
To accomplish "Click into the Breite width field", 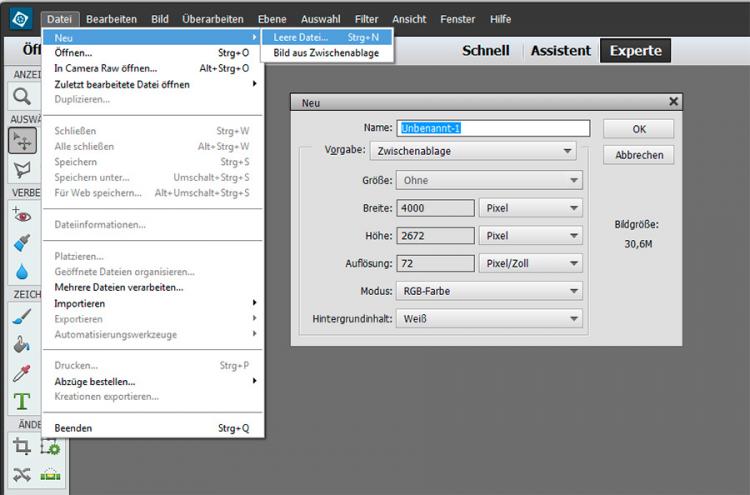I will click(x=435, y=208).
